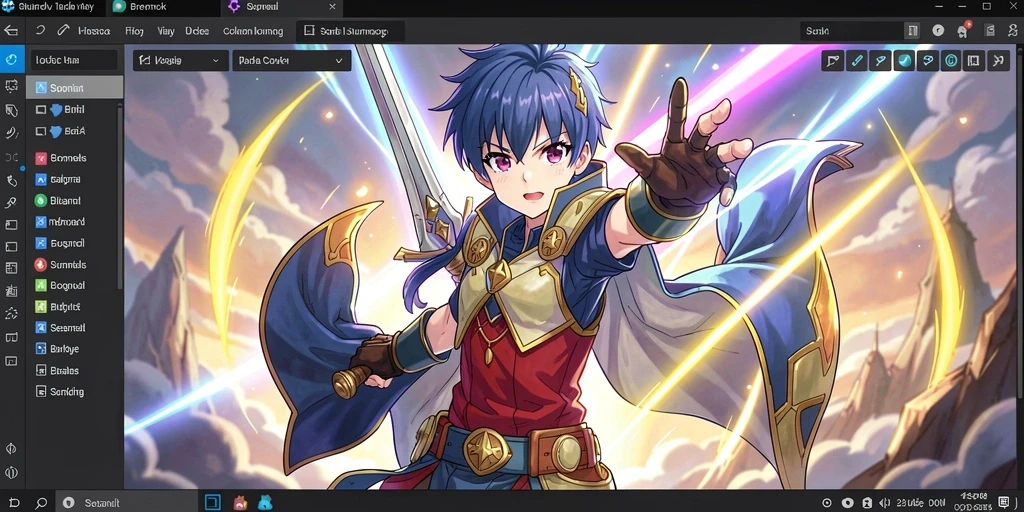Open the cyan square app in the taskbar
The image size is (1024, 512).
tap(213, 502)
